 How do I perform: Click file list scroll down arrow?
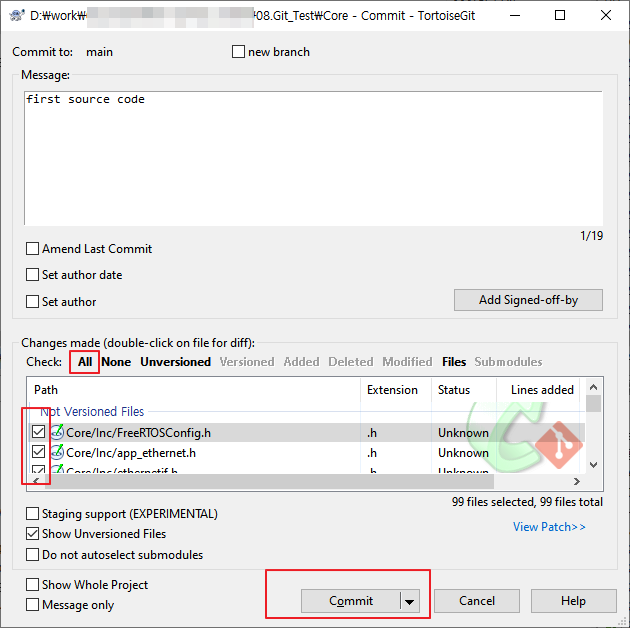coord(593,464)
